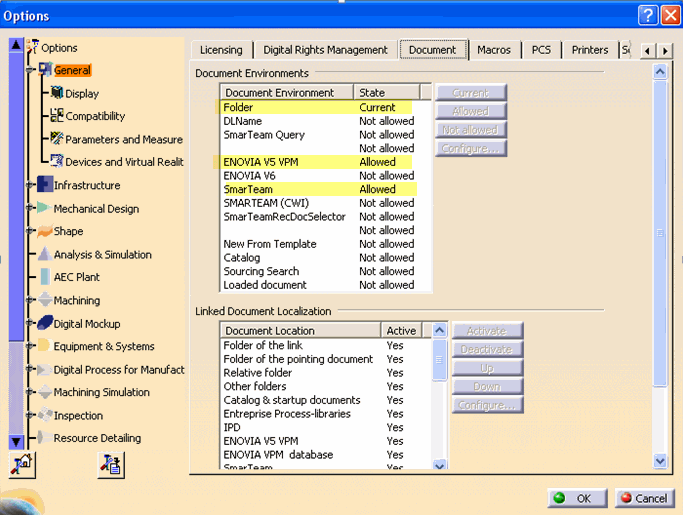
Task: Click the Mechanical Design category icon
Action: 45,208
